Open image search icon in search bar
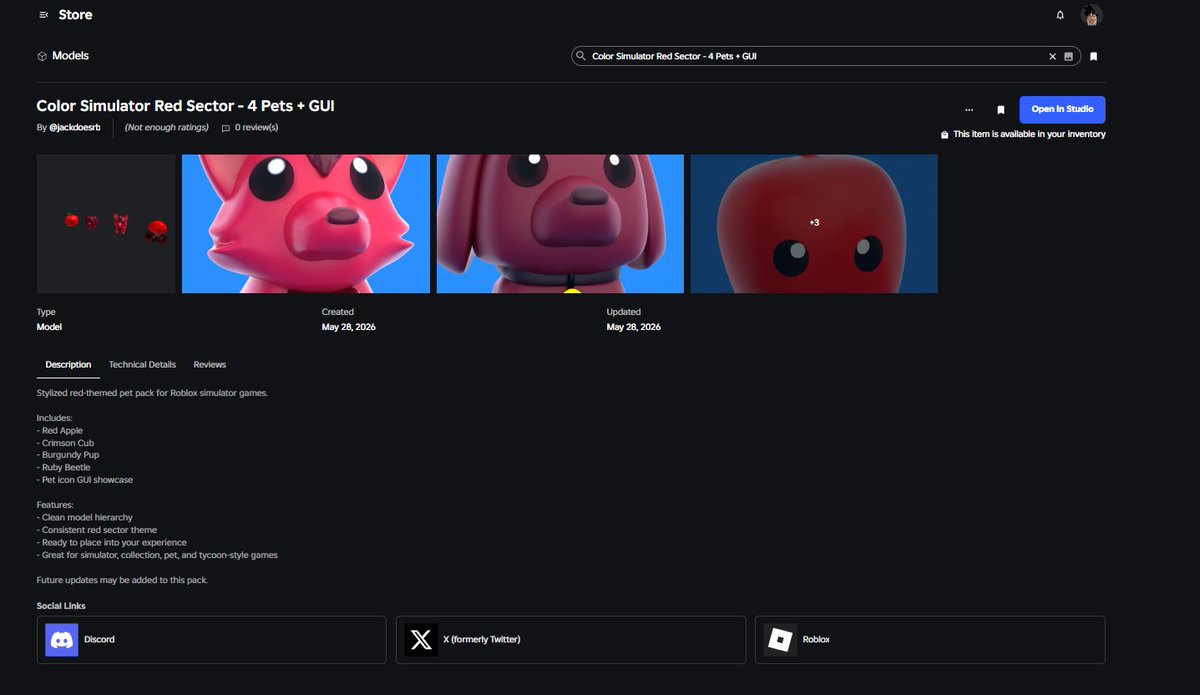The image size is (1200, 695). click(1068, 57)
